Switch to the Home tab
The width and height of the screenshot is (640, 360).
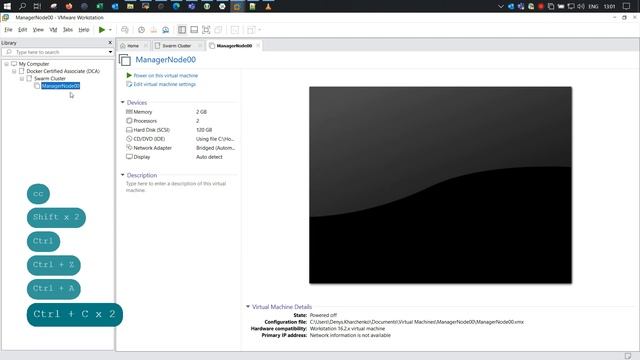tap(133, 46)
